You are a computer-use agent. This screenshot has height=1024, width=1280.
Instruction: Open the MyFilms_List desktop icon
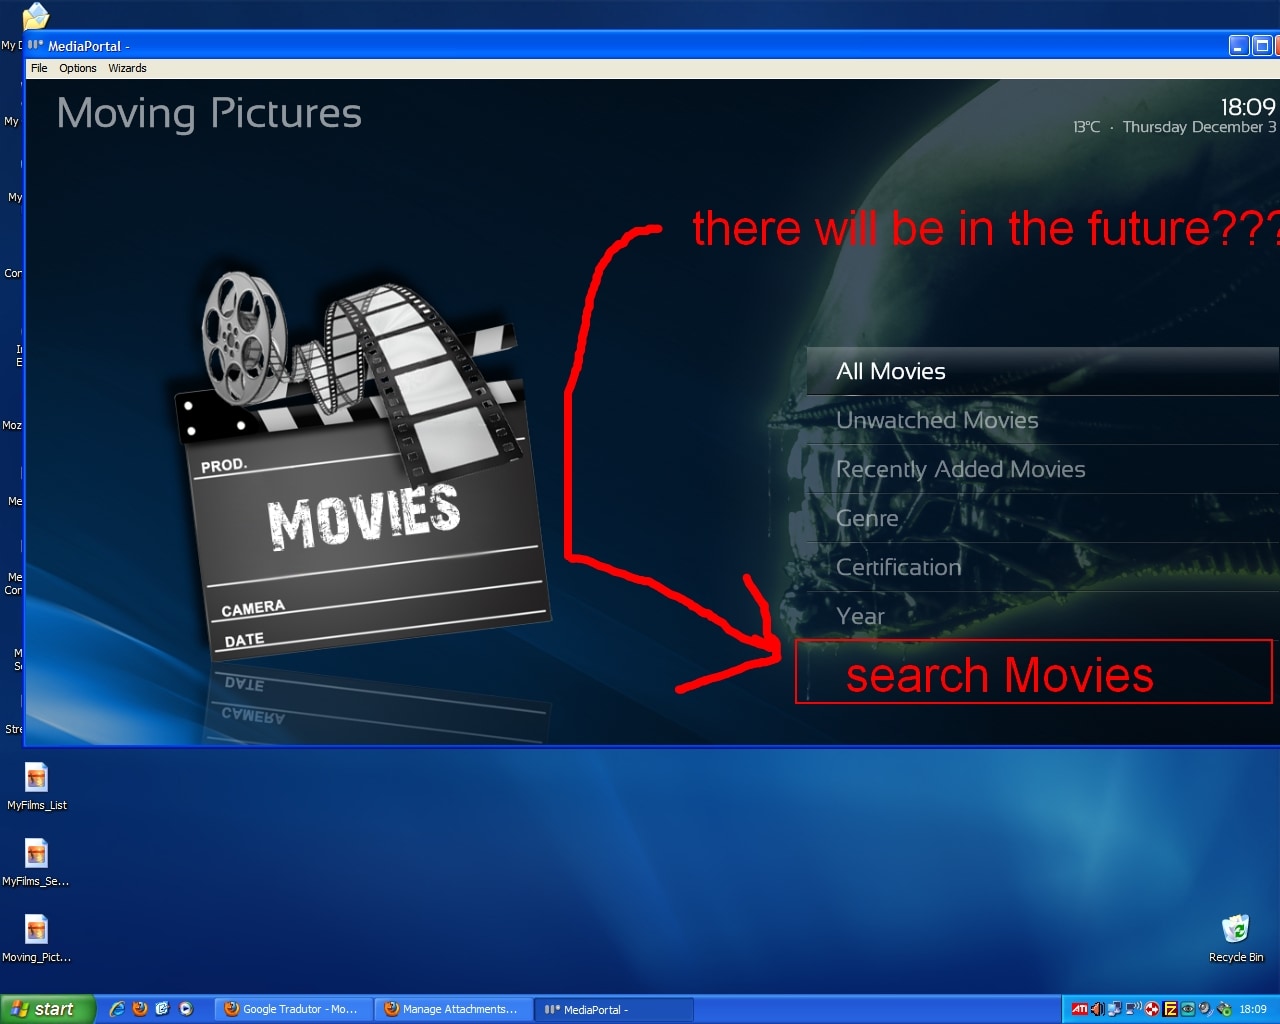pos(36,786)
